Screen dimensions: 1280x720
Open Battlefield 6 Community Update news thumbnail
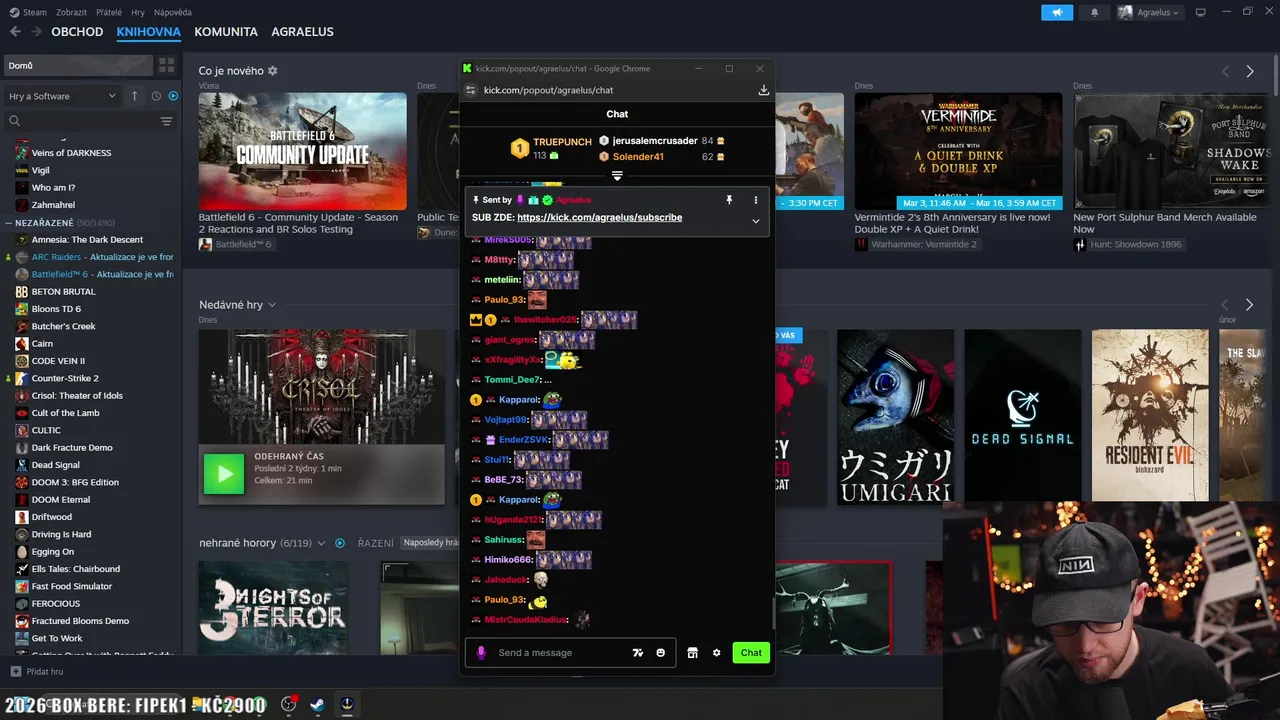(x=302, y=151)
